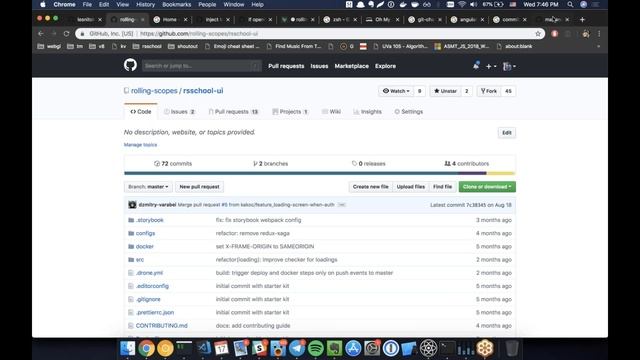Open Chrome's three-dot menu

[599, 33]
